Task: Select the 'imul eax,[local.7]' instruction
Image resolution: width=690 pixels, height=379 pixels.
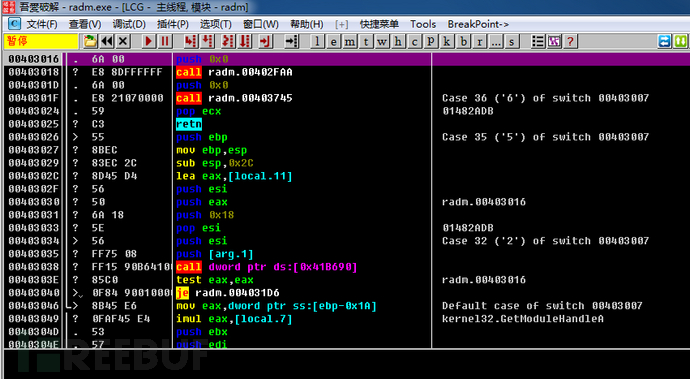Action: point(234,319)
